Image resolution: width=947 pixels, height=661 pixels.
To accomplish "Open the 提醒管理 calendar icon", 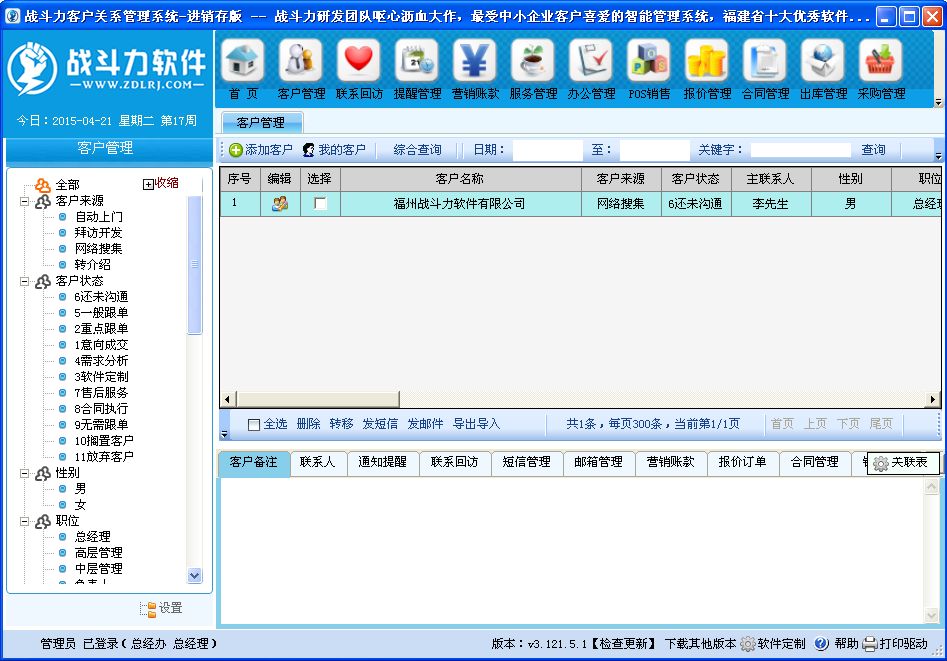I will point(417,60).
